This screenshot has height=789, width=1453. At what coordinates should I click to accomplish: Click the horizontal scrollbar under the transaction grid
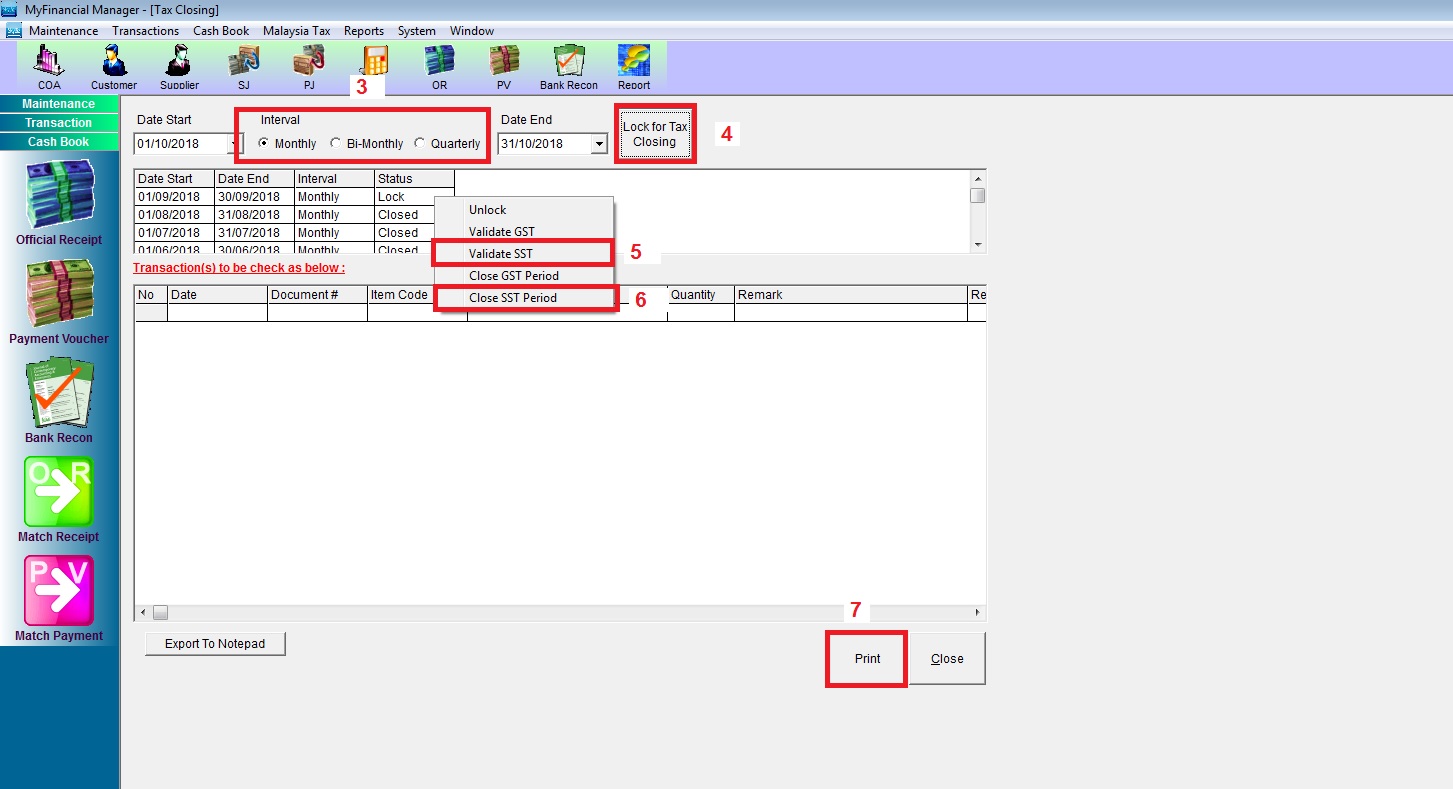[560, 612]
